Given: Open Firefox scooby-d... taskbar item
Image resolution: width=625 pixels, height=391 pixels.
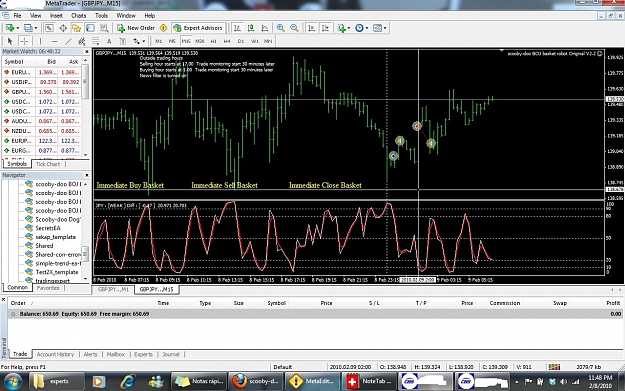Looking at the screenshot, I should pos(256,381).
